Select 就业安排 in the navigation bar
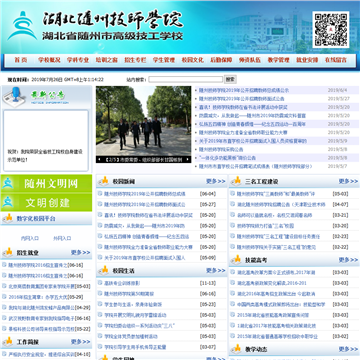The height and width of the screenshot is (360, 360). click(307, 60)
